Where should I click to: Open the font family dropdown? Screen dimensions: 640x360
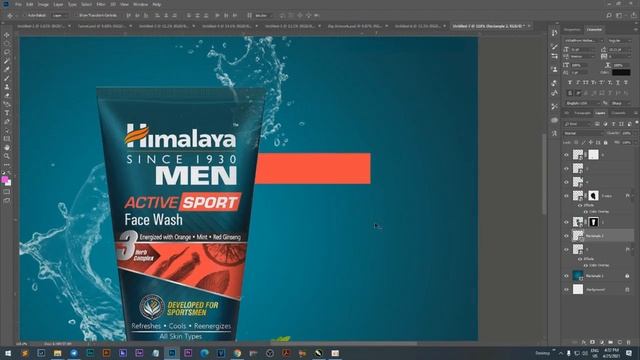point(584,41)
